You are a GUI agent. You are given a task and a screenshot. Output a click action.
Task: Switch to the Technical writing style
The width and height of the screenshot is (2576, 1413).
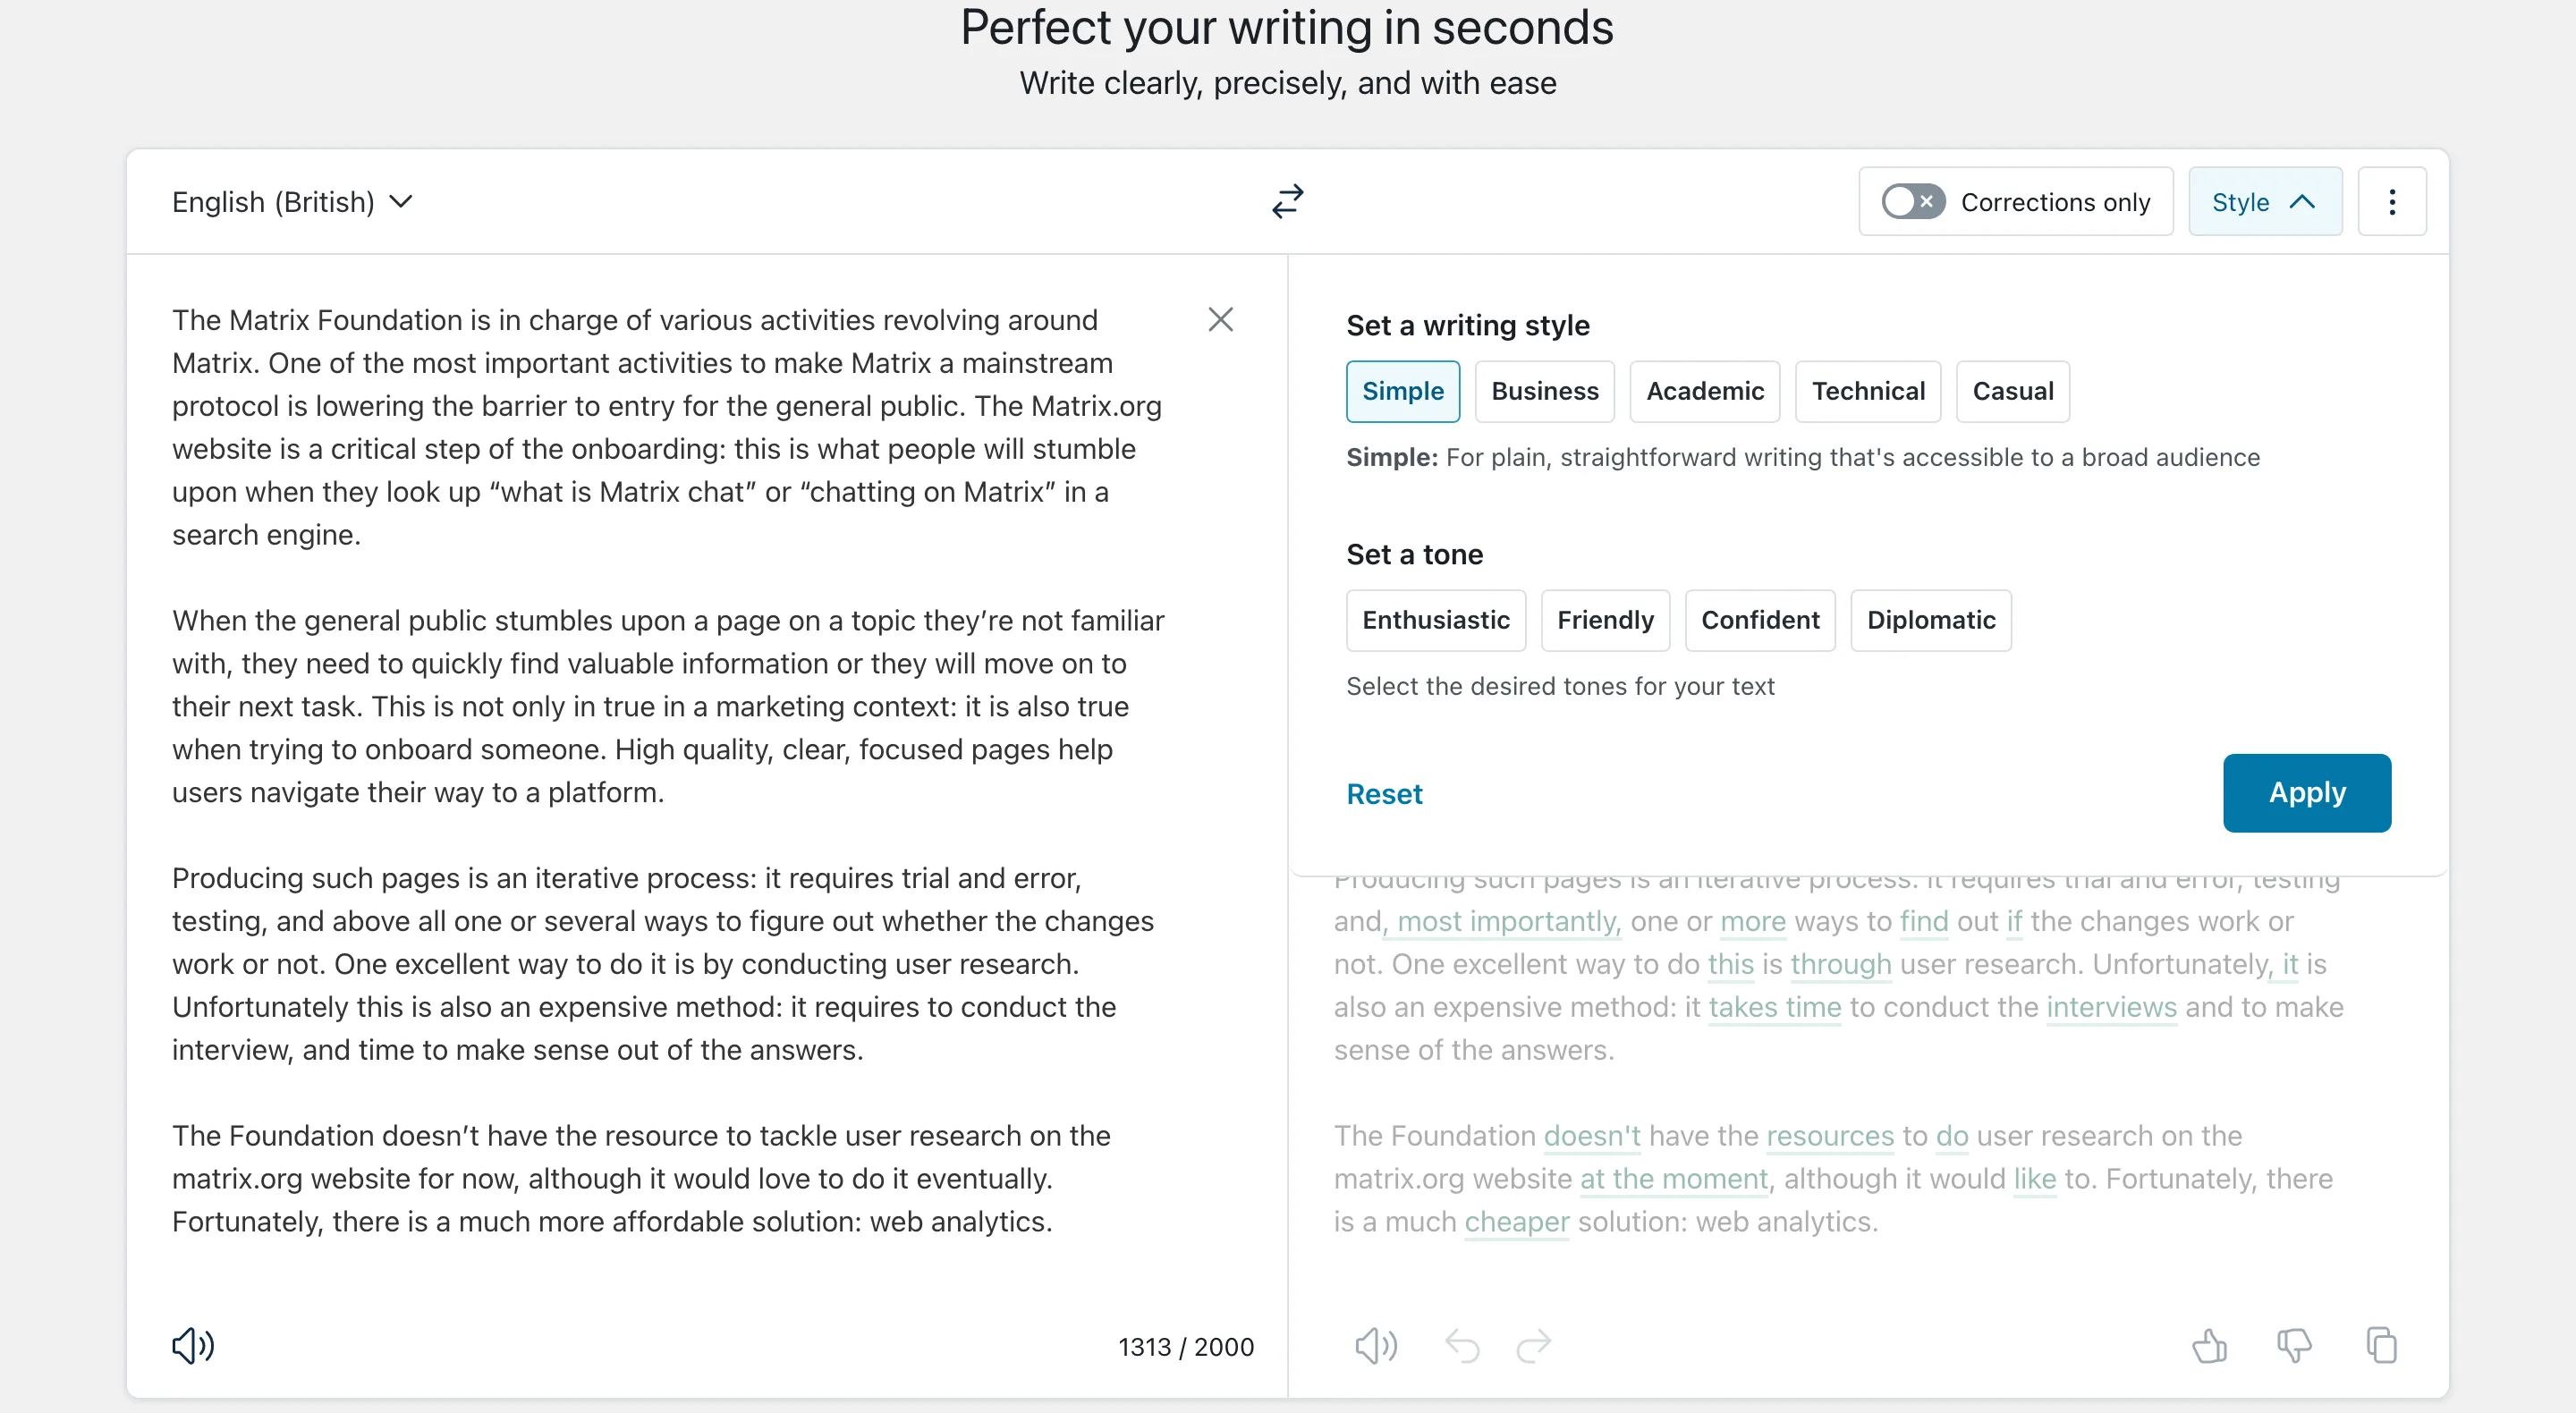pyautogui.click(x=1868, y=391)
